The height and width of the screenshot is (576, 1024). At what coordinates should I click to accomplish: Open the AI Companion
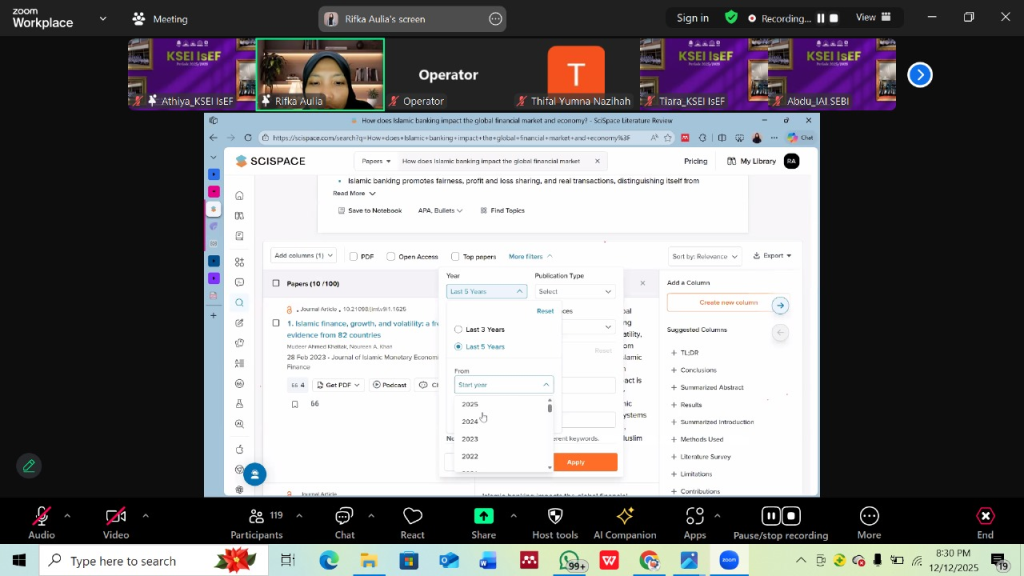(x=624, y=517)
